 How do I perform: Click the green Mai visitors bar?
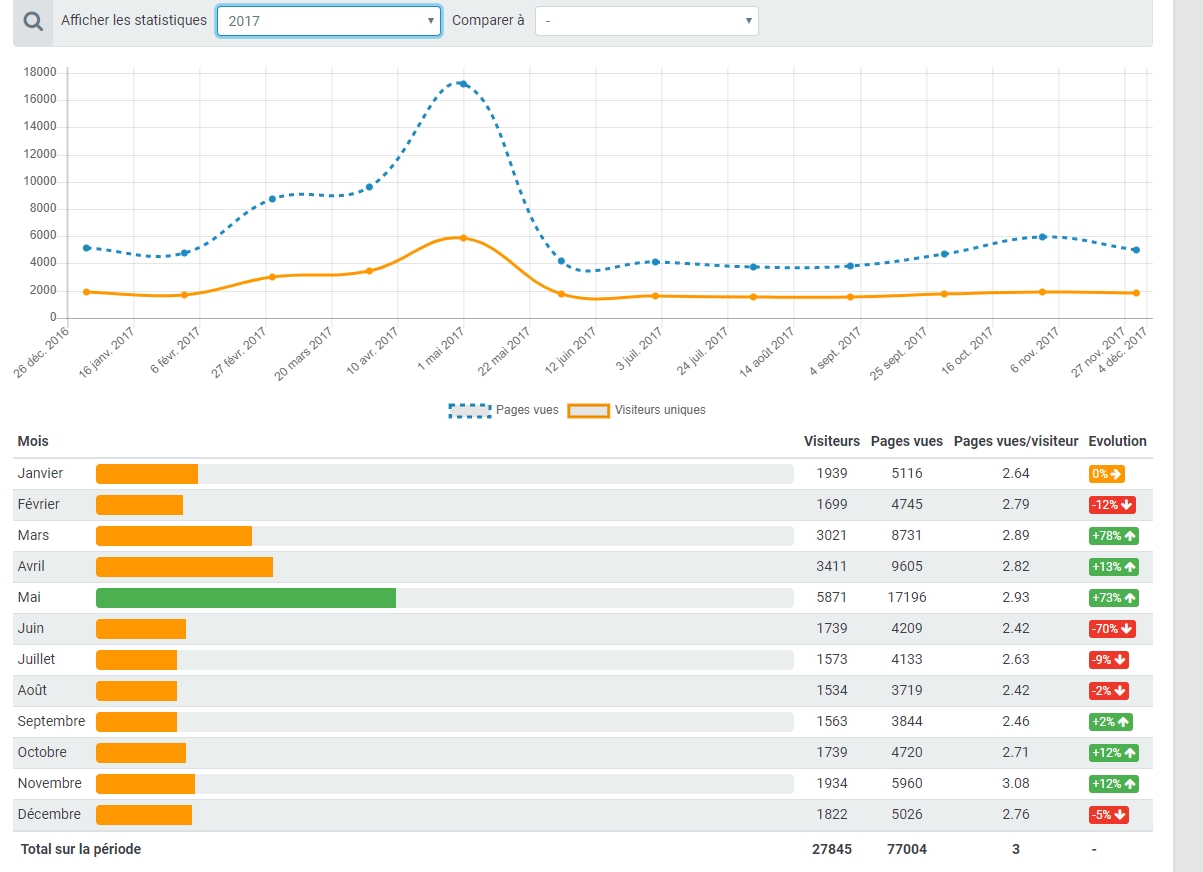[x=246, y=598]
